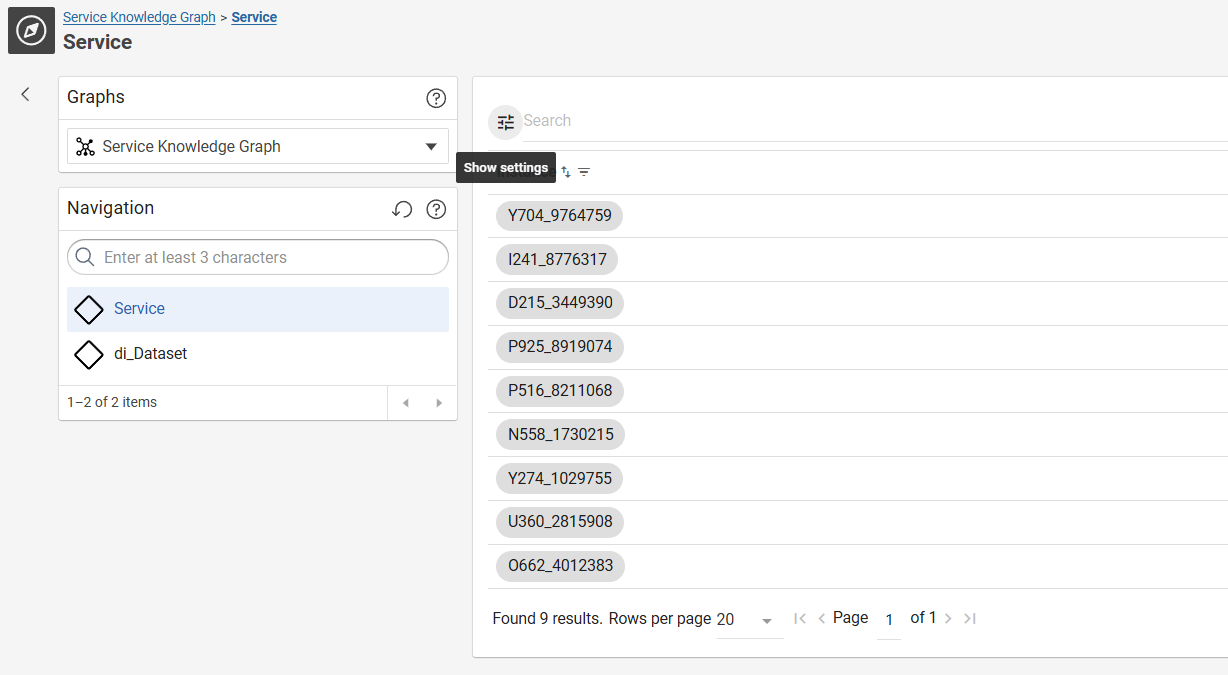Click the results Search input field
Viewport: 1228px width, 675px height.
800,121
